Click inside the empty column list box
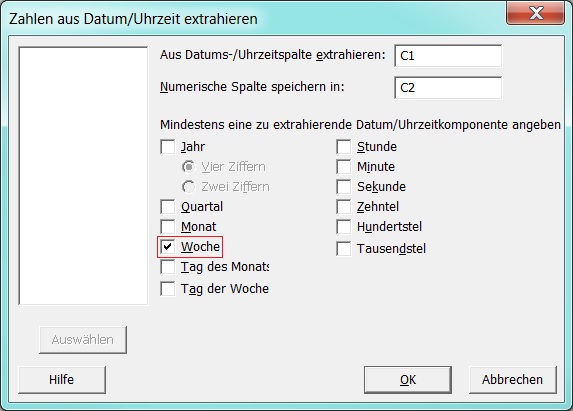The height and width of the screenshot is (411, 573). (x=83, y=175)
